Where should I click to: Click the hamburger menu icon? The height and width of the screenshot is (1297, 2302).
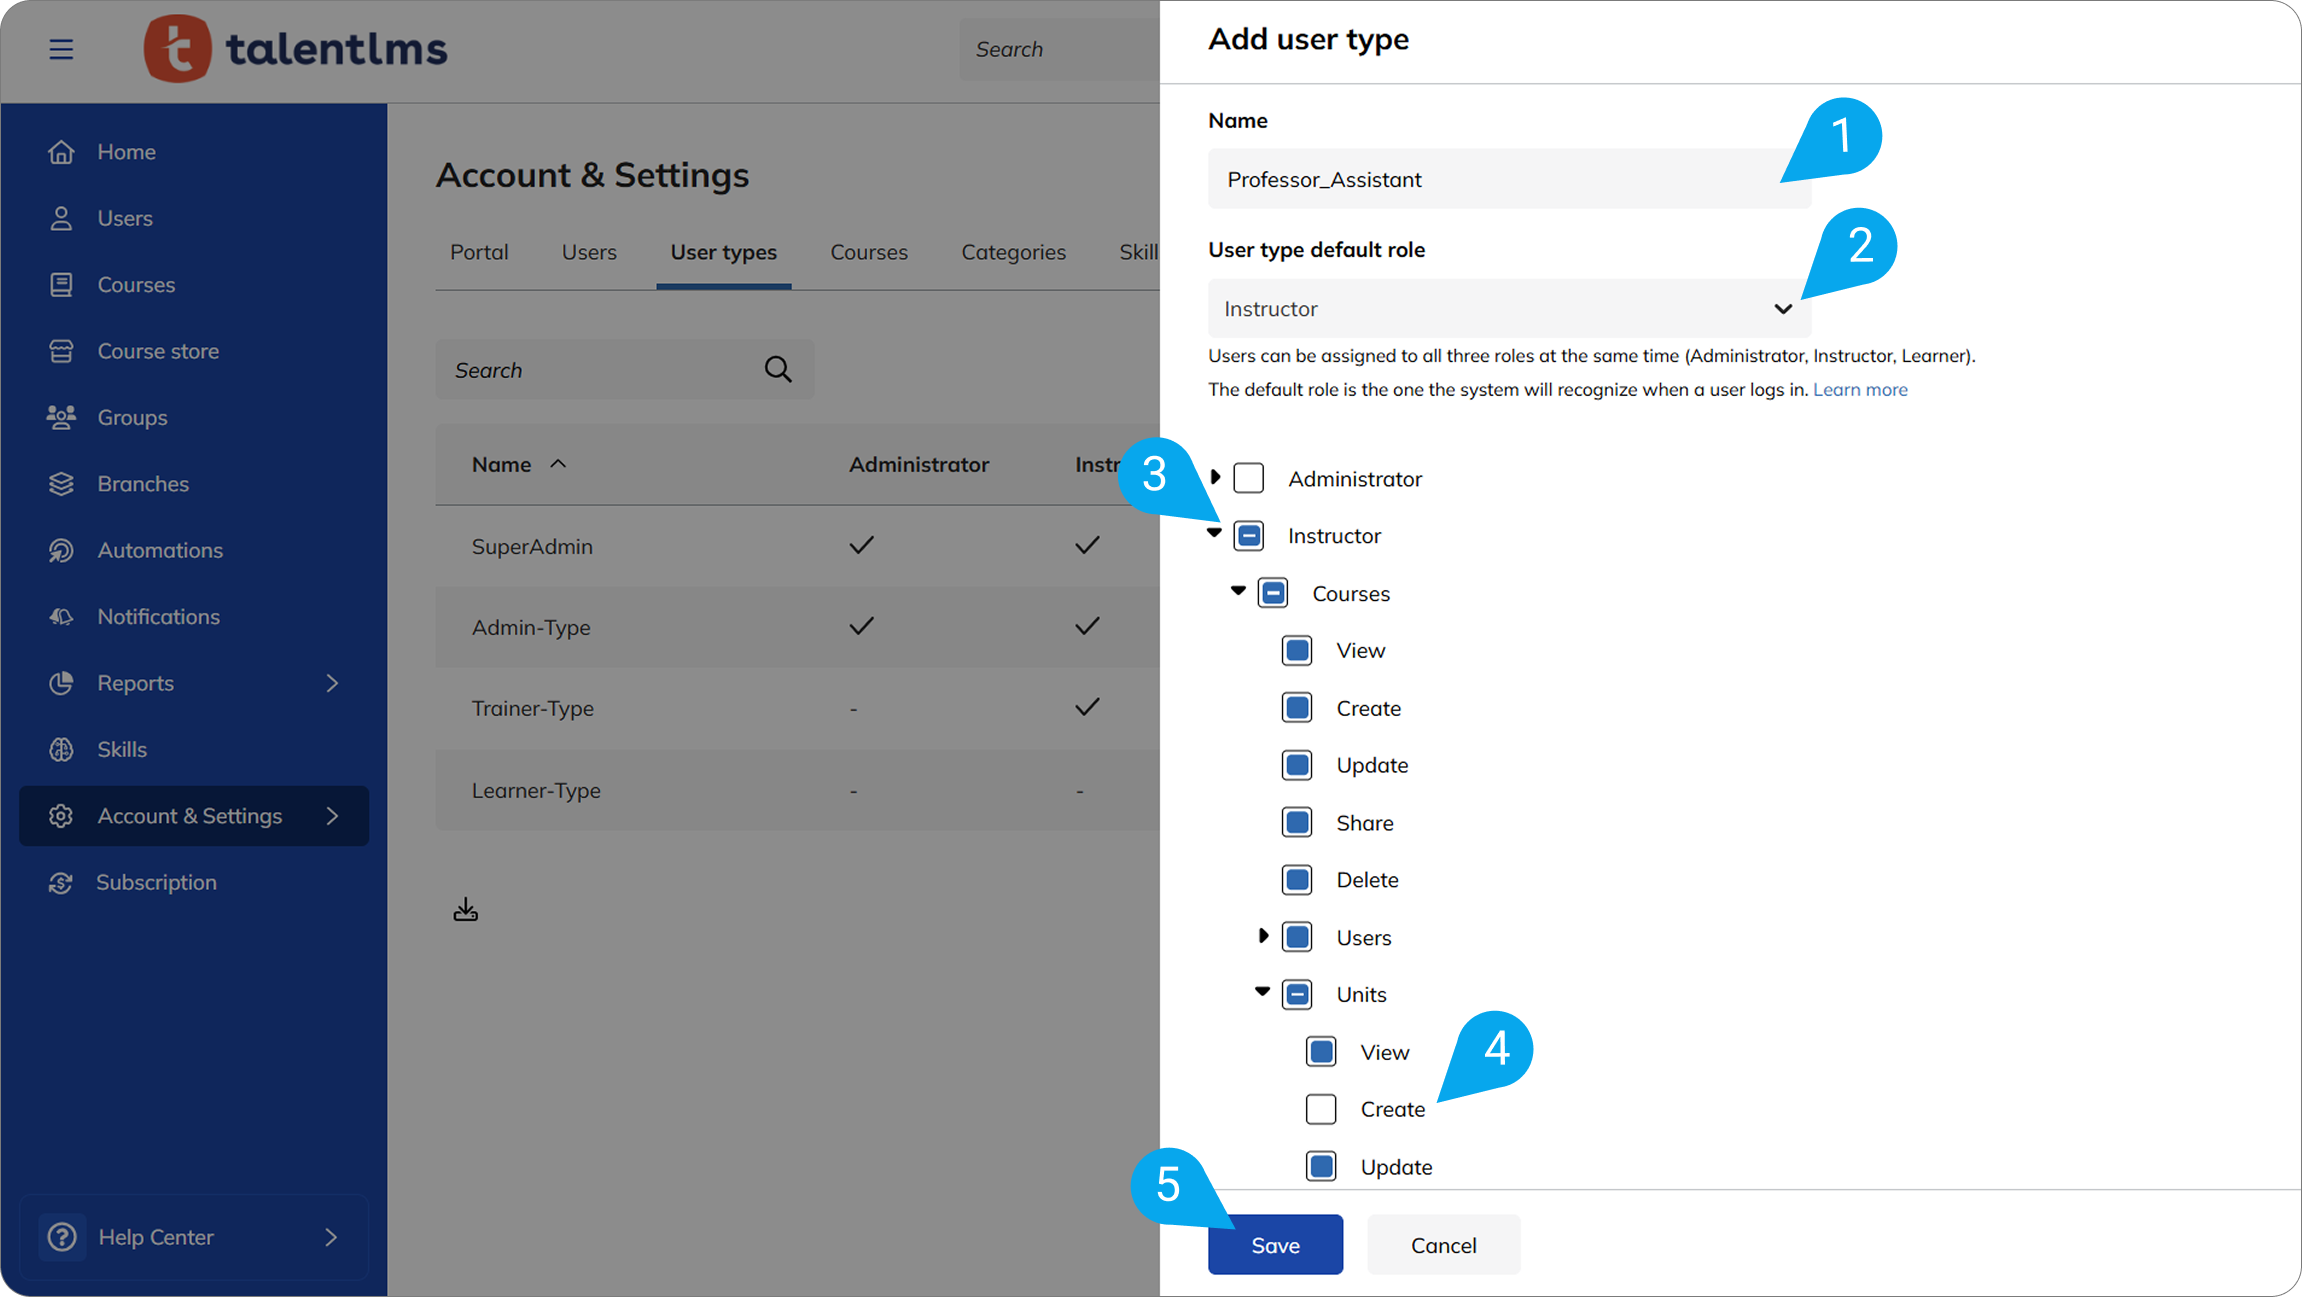point(61,49)
